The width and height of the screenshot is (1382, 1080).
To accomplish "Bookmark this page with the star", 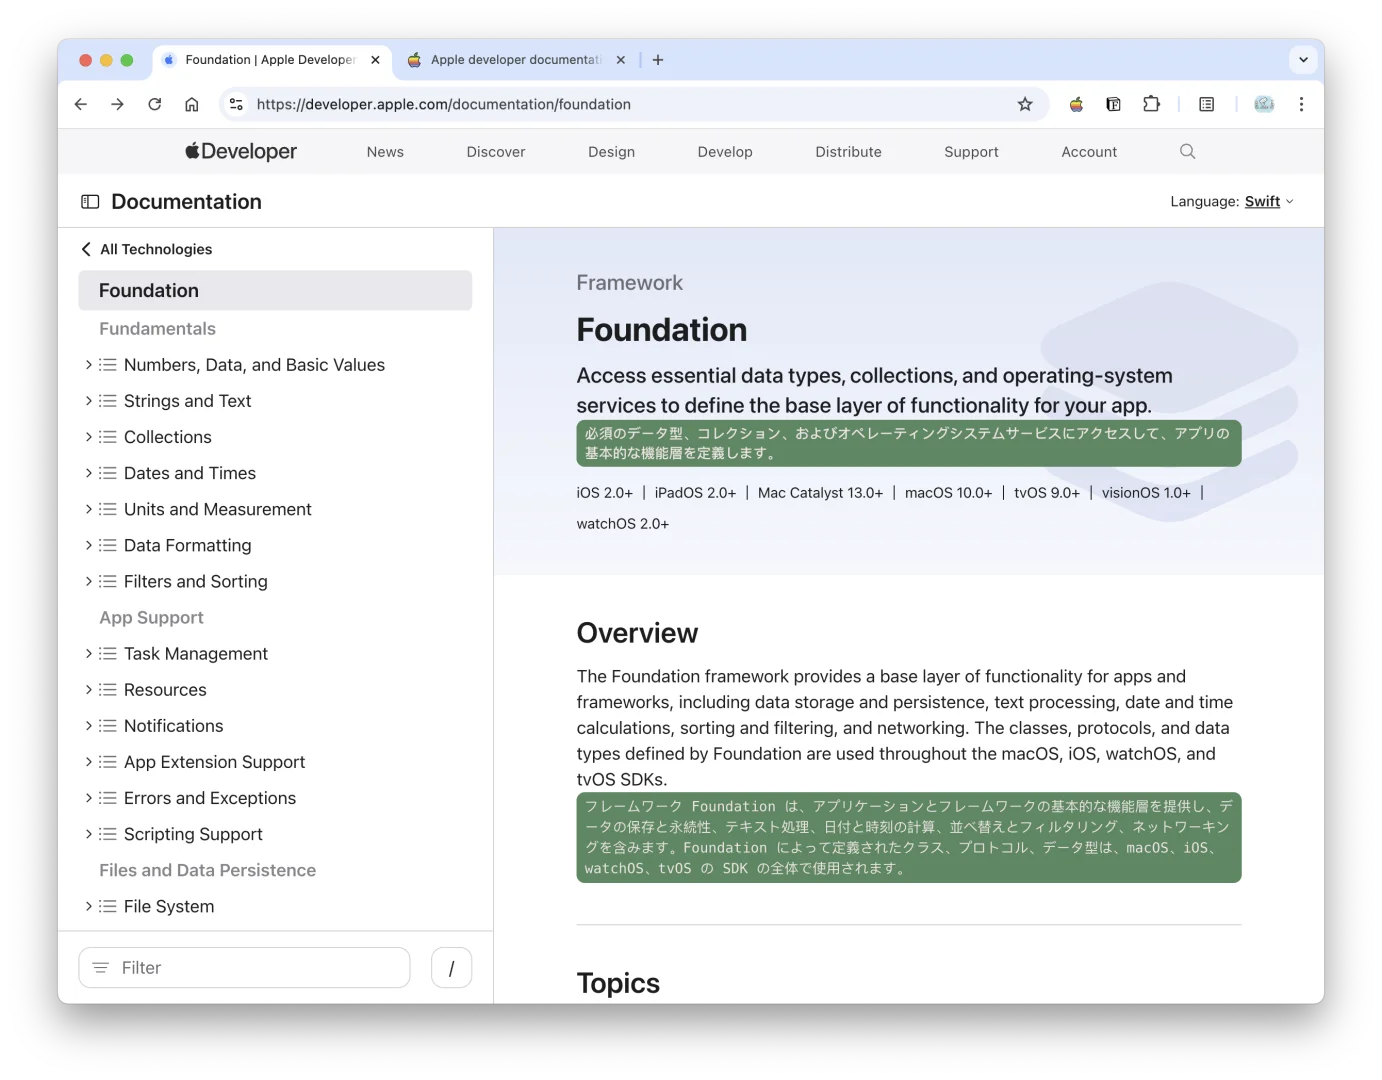I will 1025,104.
